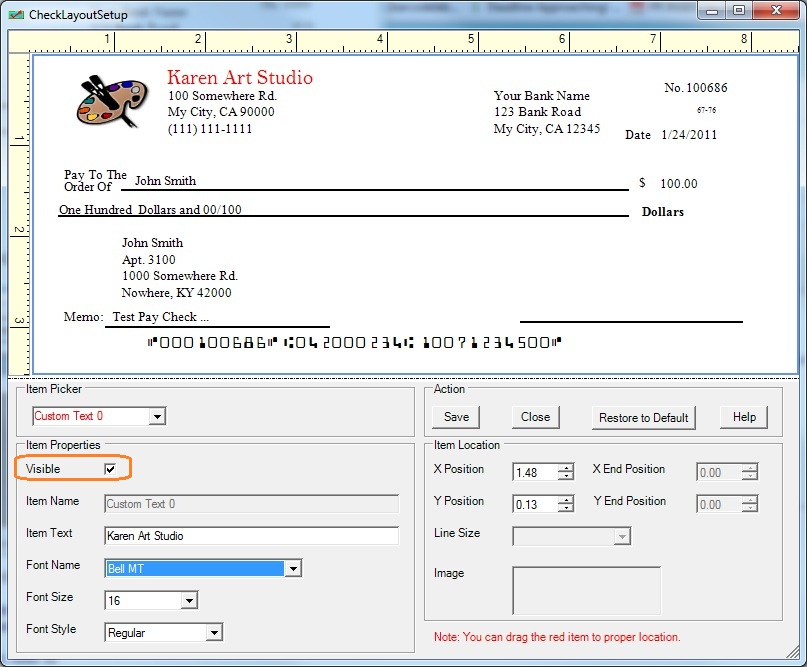Open Help for layout setup
This screenshot has height=667, width=807.
[744, 417]
